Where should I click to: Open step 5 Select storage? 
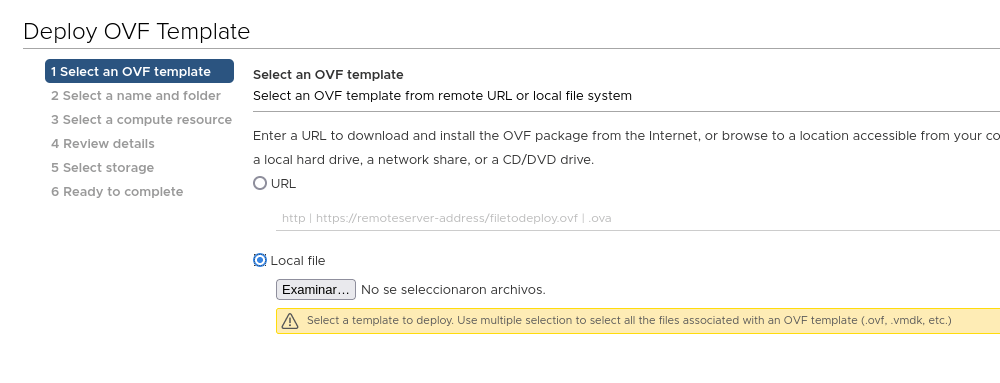[103, 168]
